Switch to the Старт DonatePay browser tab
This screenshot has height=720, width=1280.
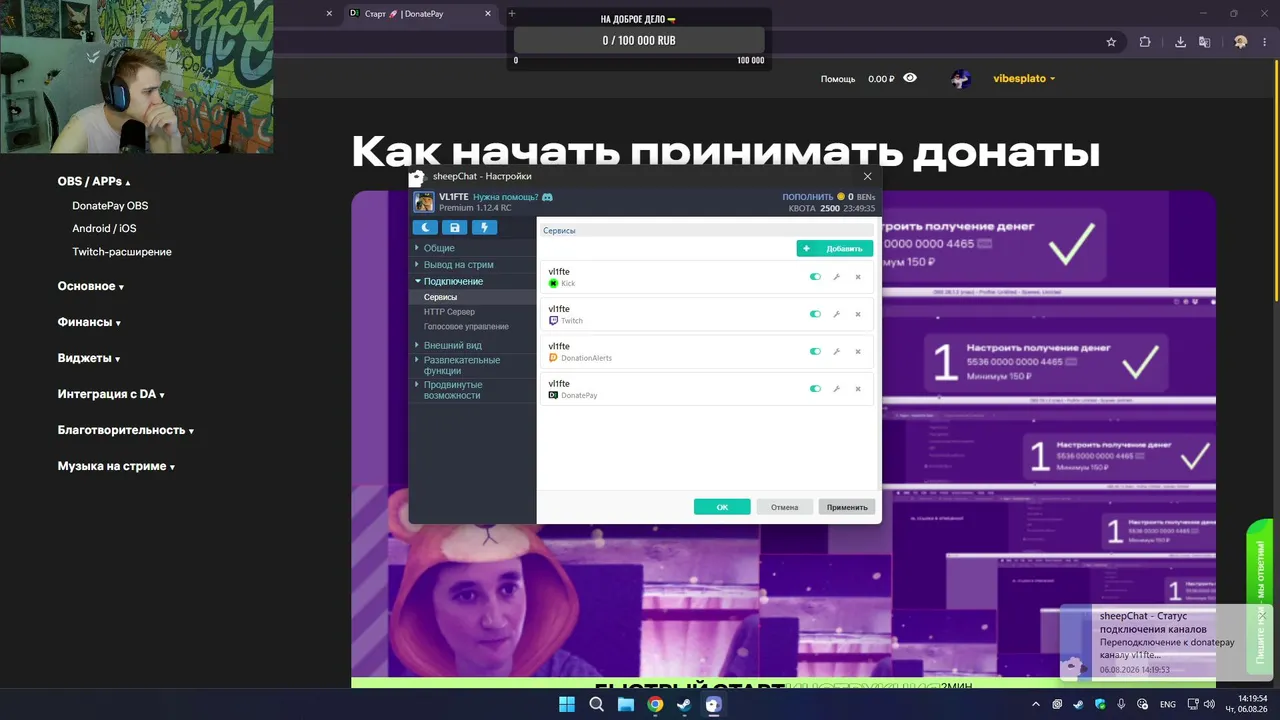pos(419,14)
